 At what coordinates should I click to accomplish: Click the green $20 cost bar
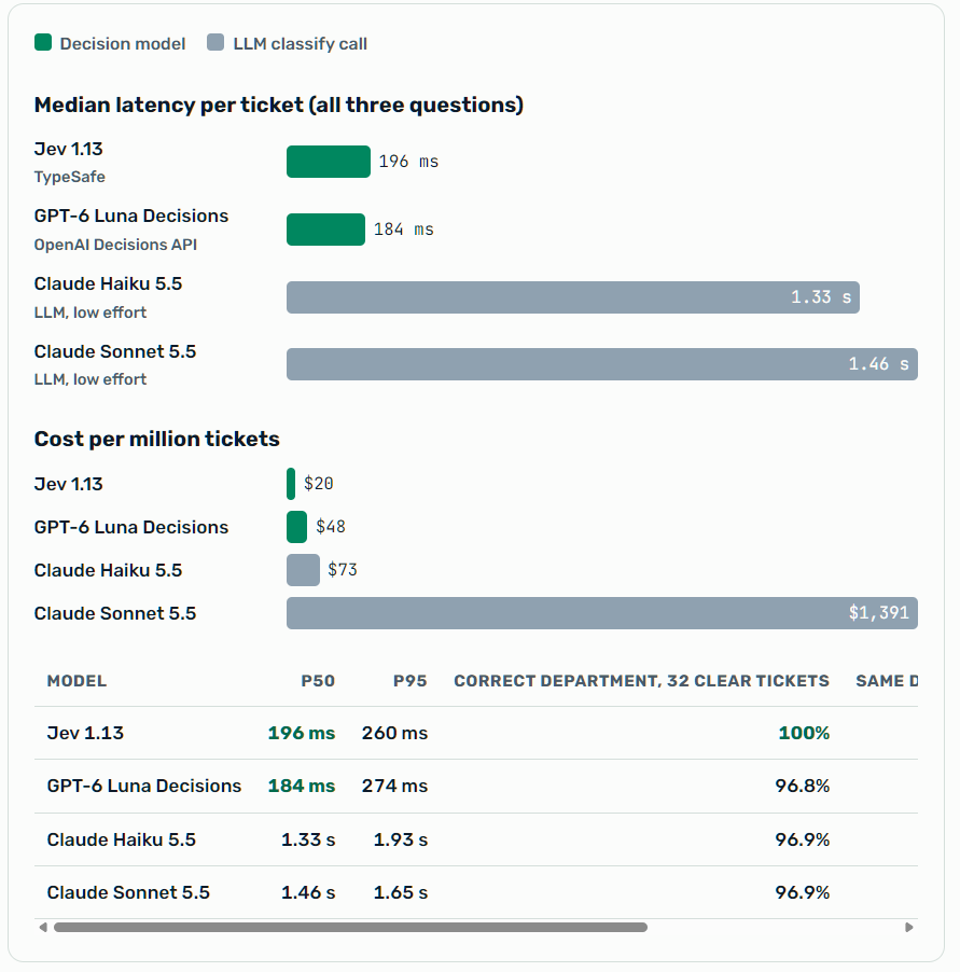[x=291, y=484]
